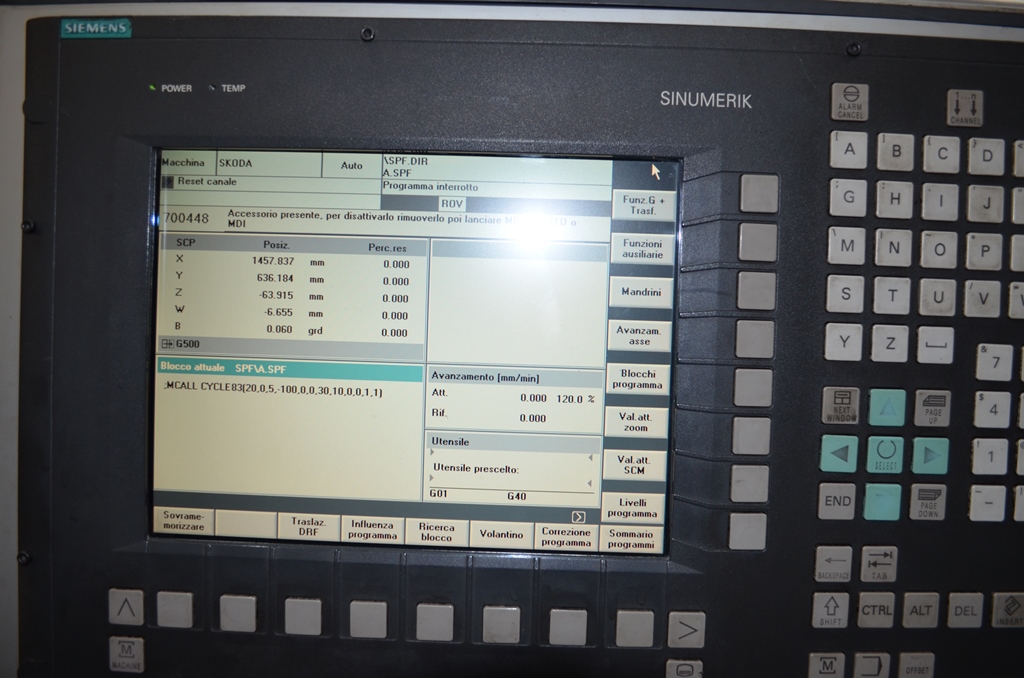
Task: Tap the letter G key
Action: [x=848, y=197]
